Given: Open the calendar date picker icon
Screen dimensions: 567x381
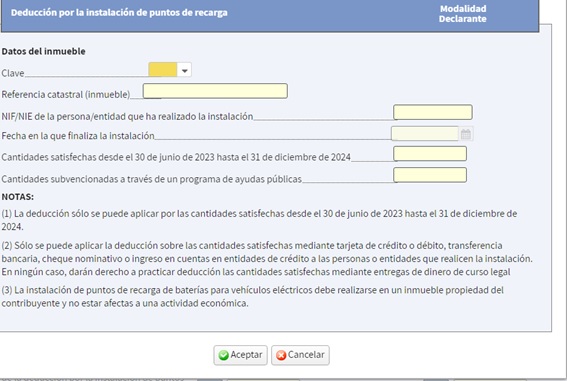Looking at the screenshot, I should 466,134.
